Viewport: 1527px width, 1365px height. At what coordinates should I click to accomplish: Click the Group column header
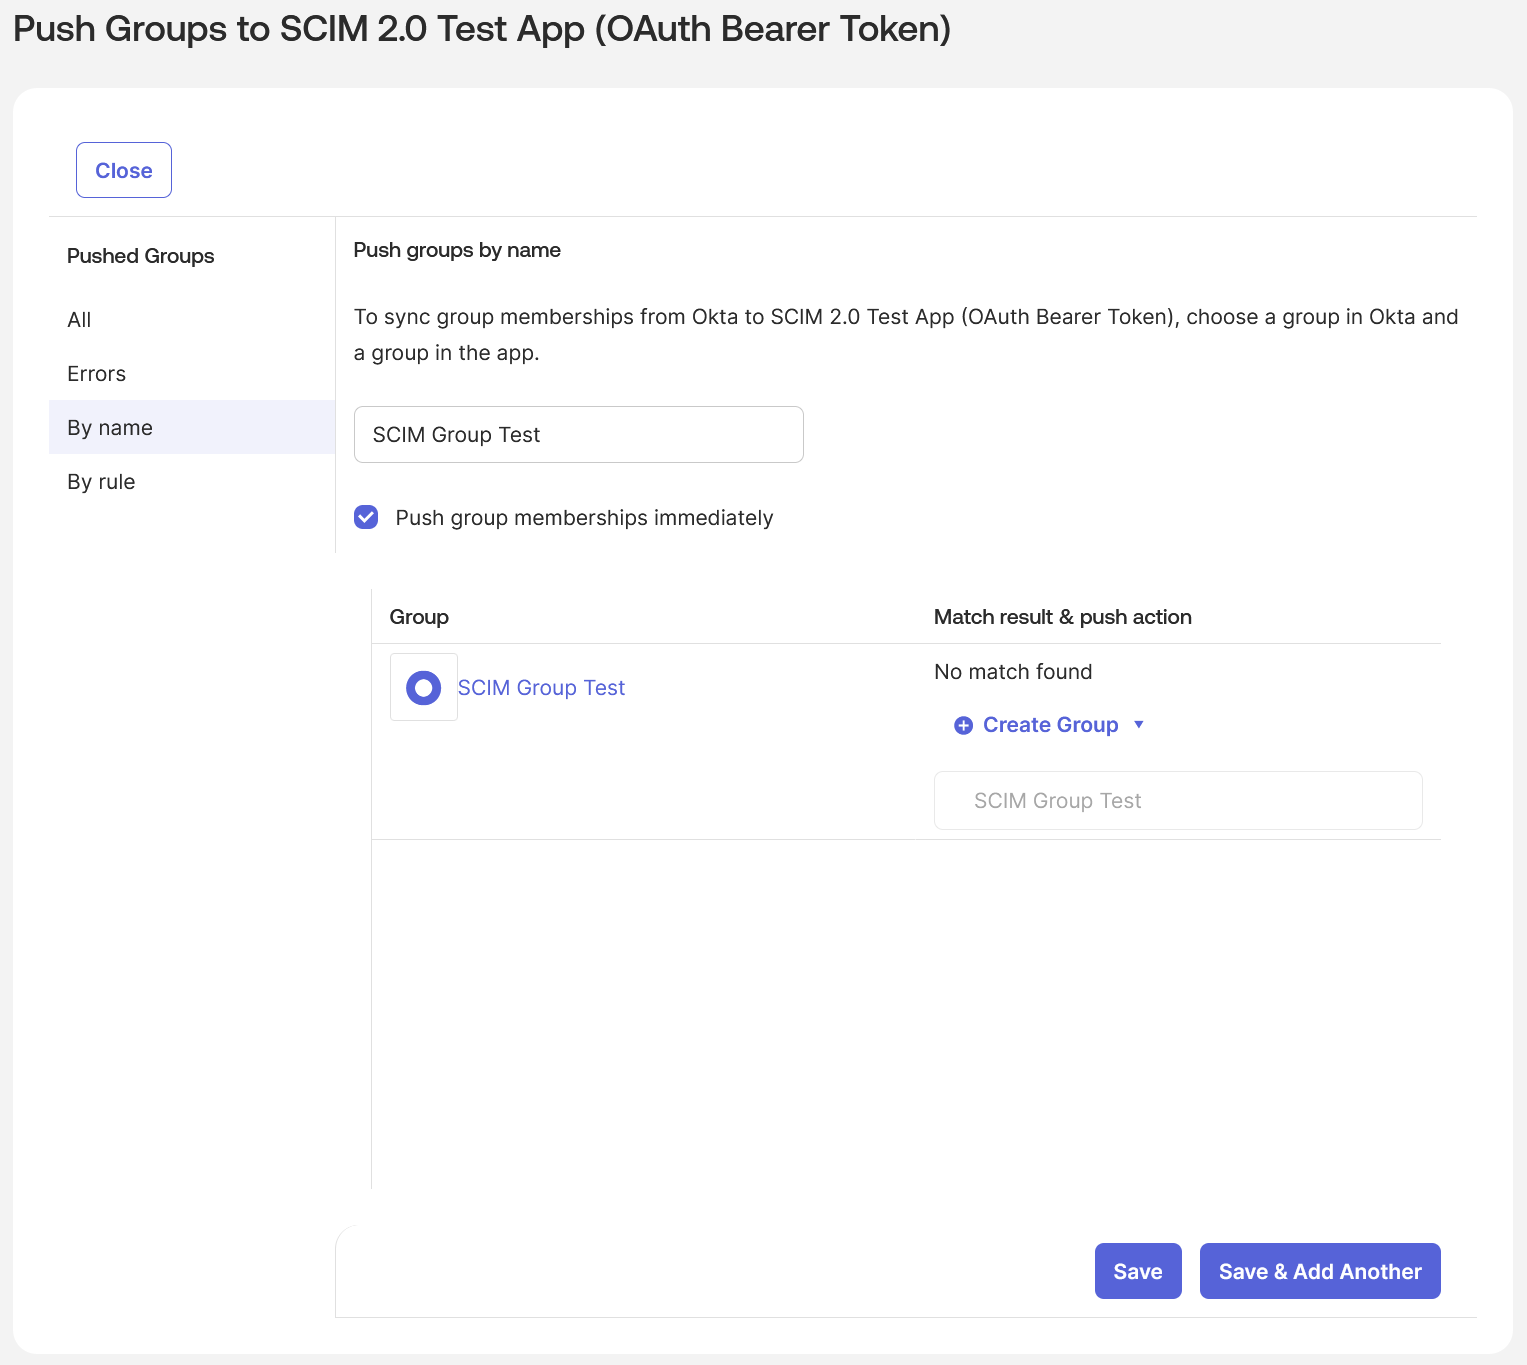tap(419, 617)
